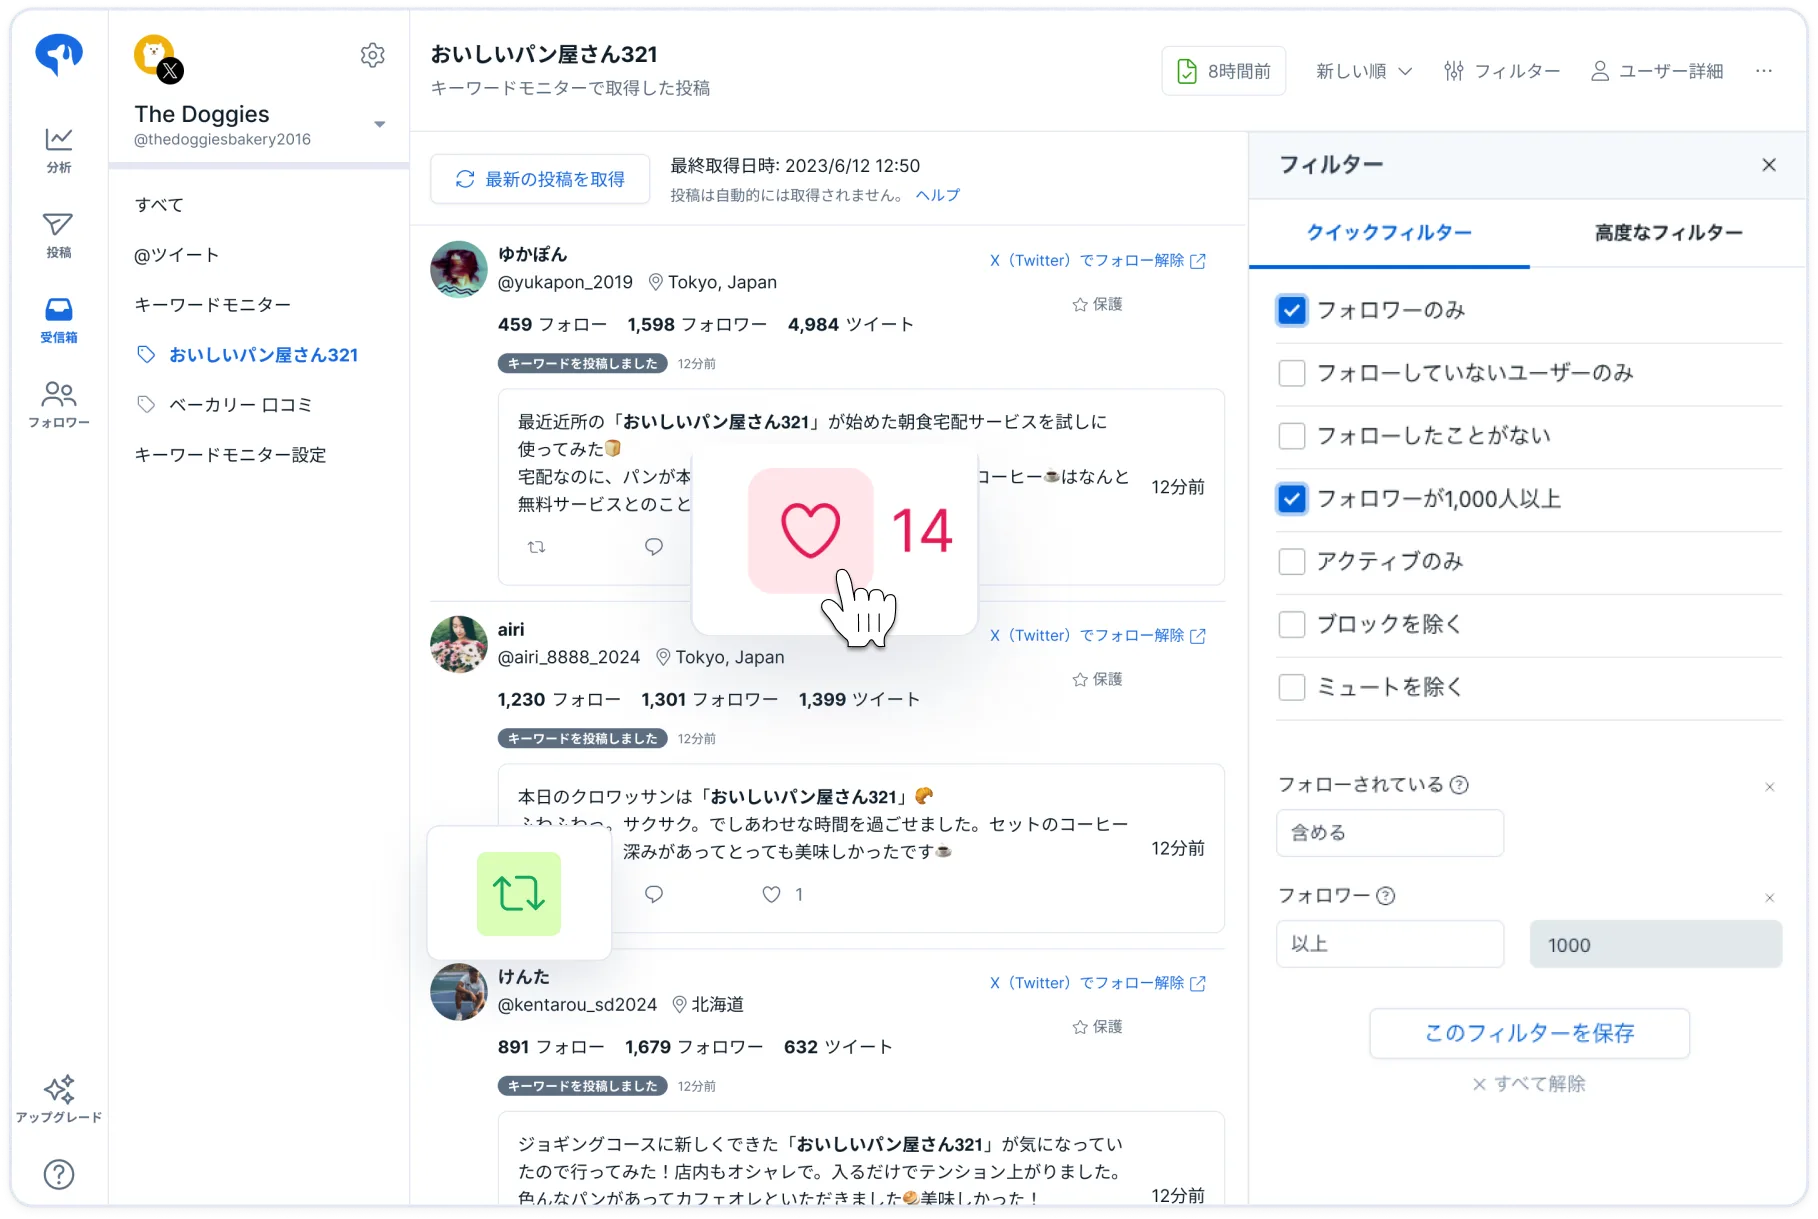Open the help question mark icon
Image resolution: width=1818 pixels, height=1219 pixels.
coord(59,1174)
